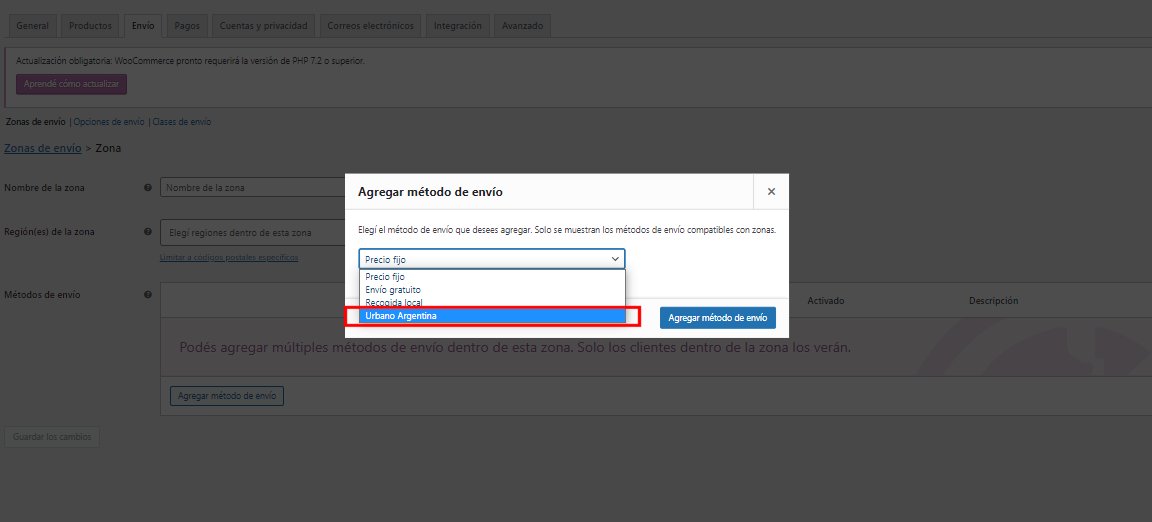Click the outlined Agregar método de envío button
The image size is (1152, 522).
pyautogui.click(x=227, y=396)
